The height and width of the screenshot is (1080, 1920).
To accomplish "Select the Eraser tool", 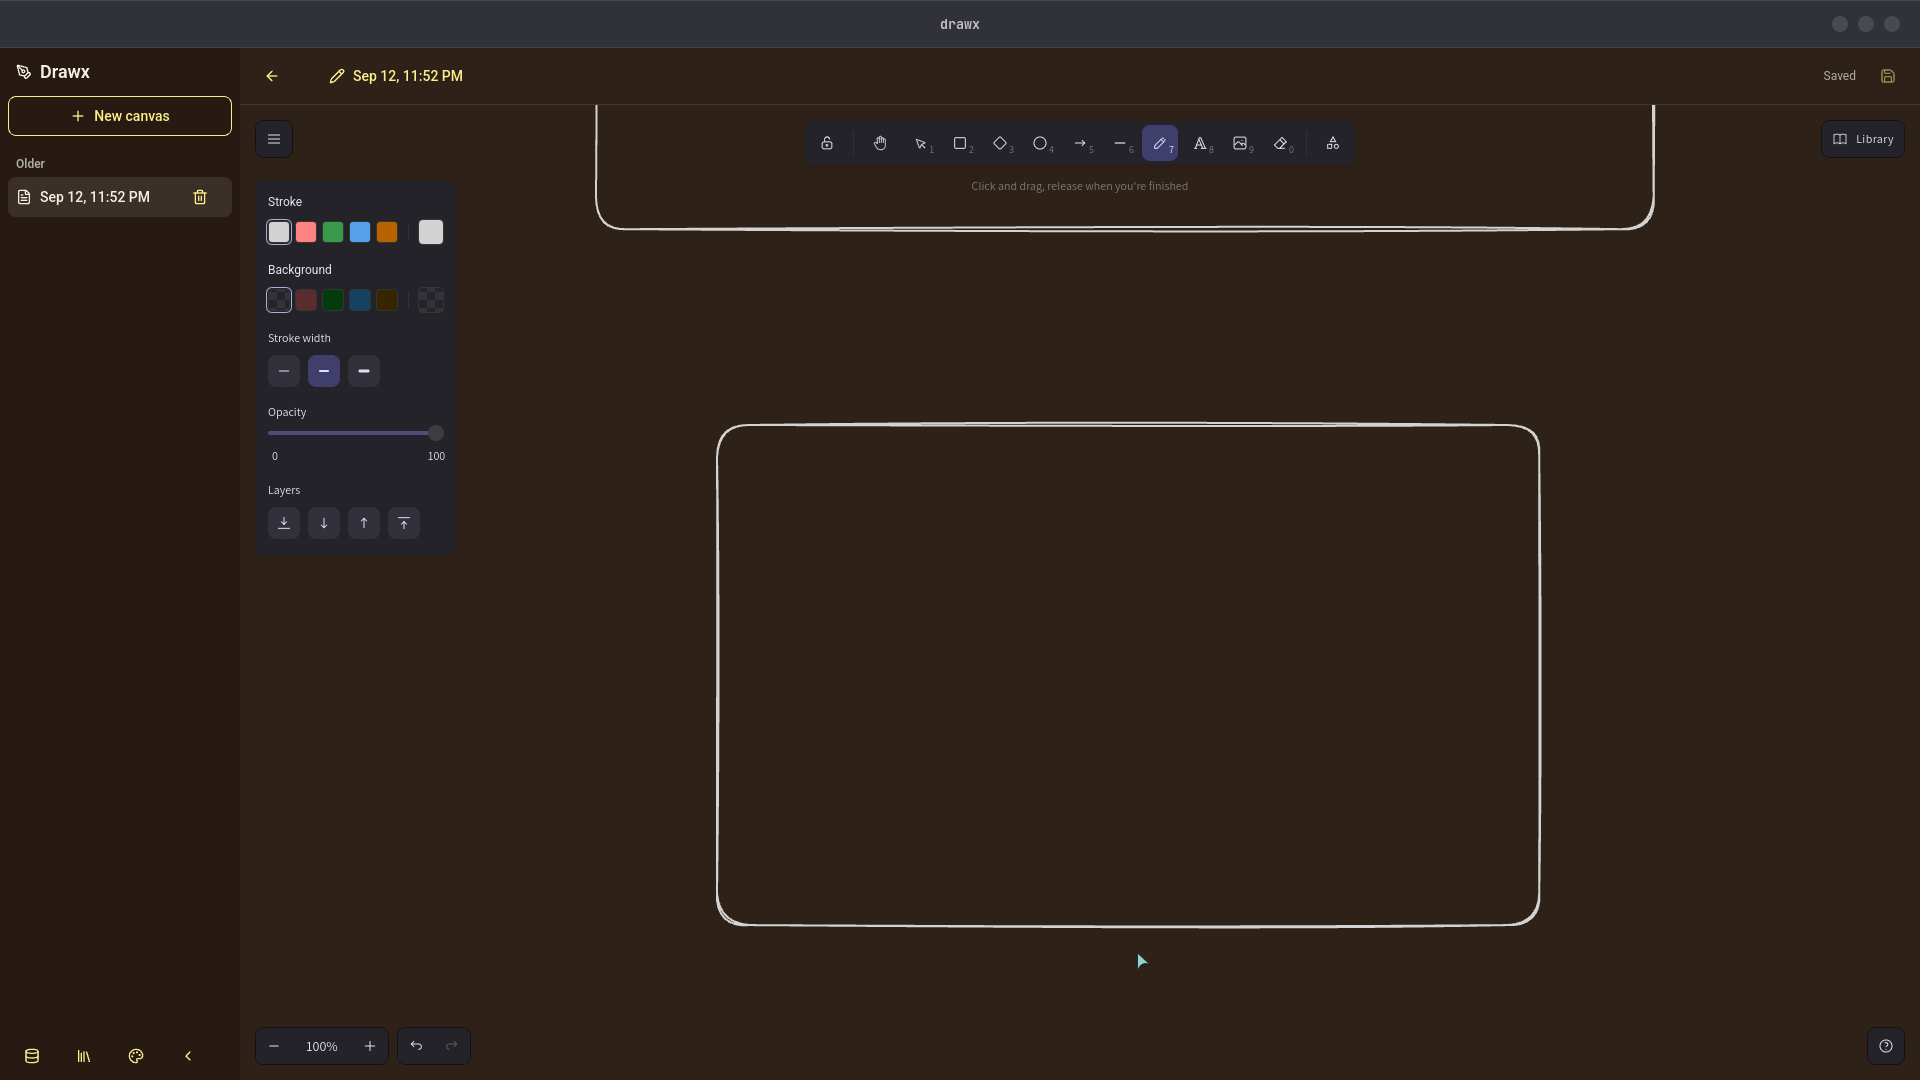I will [1280, 143].
